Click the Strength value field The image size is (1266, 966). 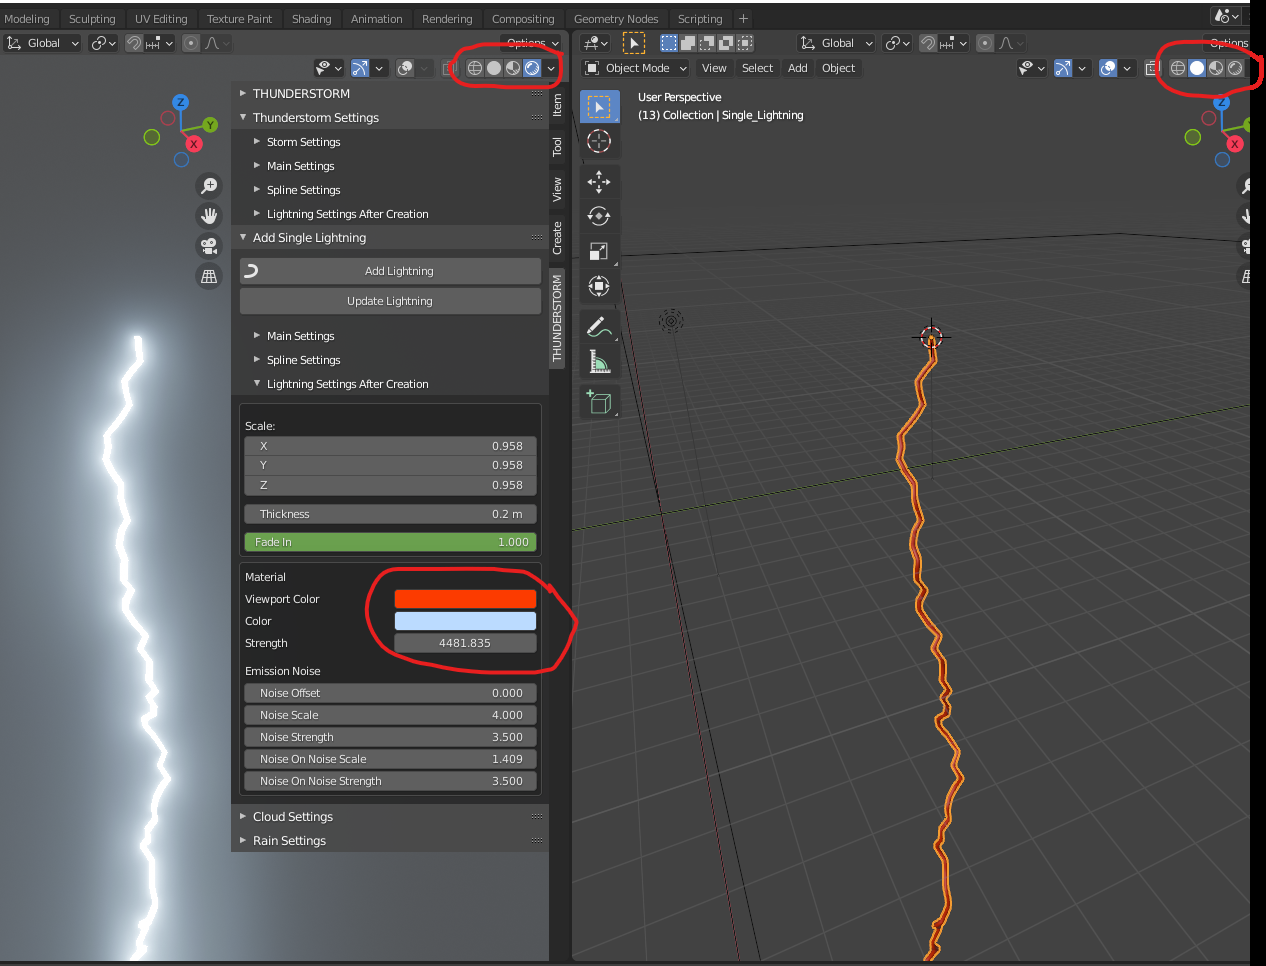464,642
